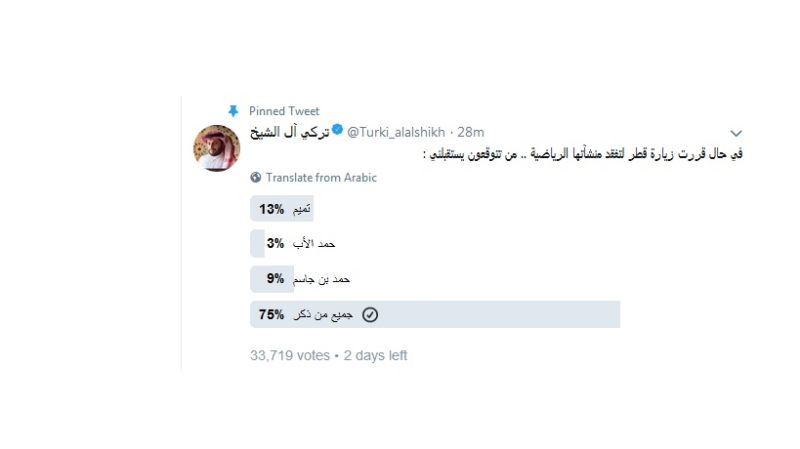This screenshot has height=449, width=800.
Task: Click Translate from Arabic
Action: (321, 178)
